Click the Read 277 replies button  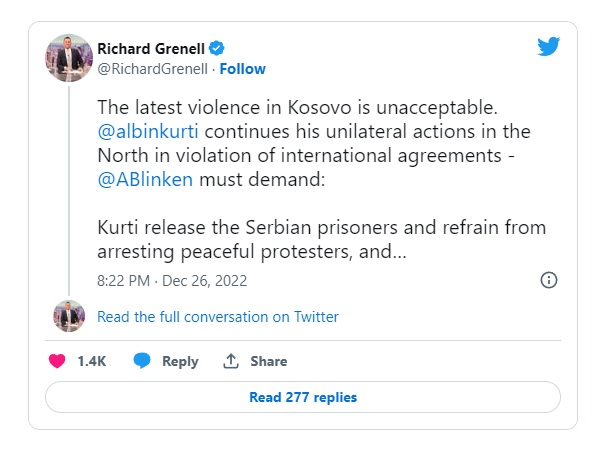pos(303,397)
